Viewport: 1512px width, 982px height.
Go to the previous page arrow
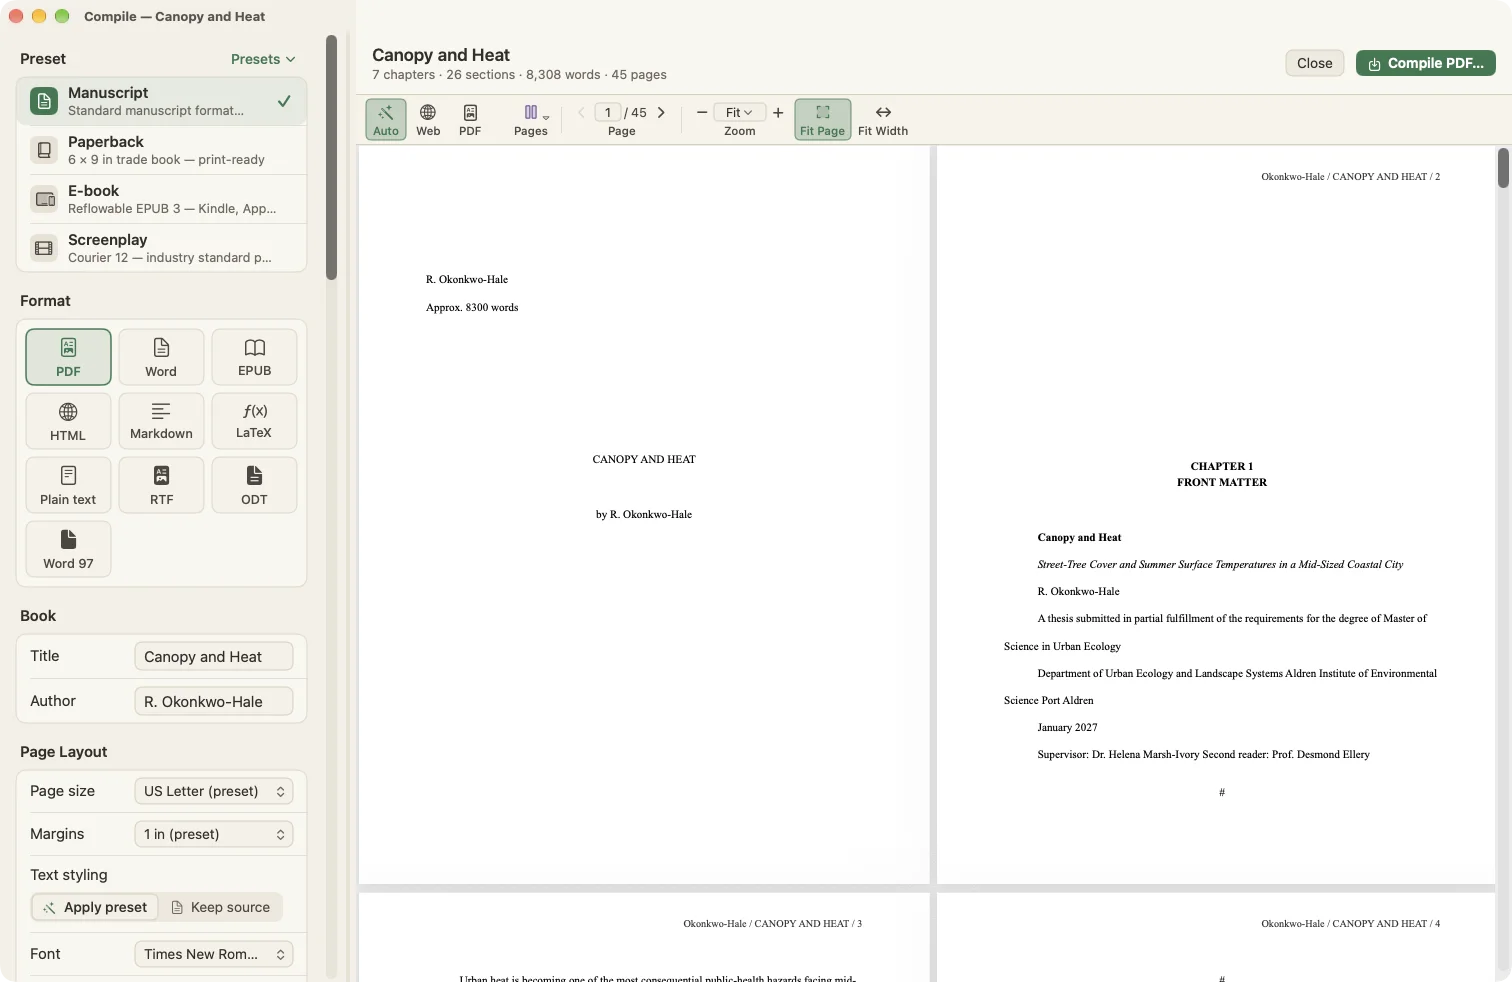tap(581, 113)
